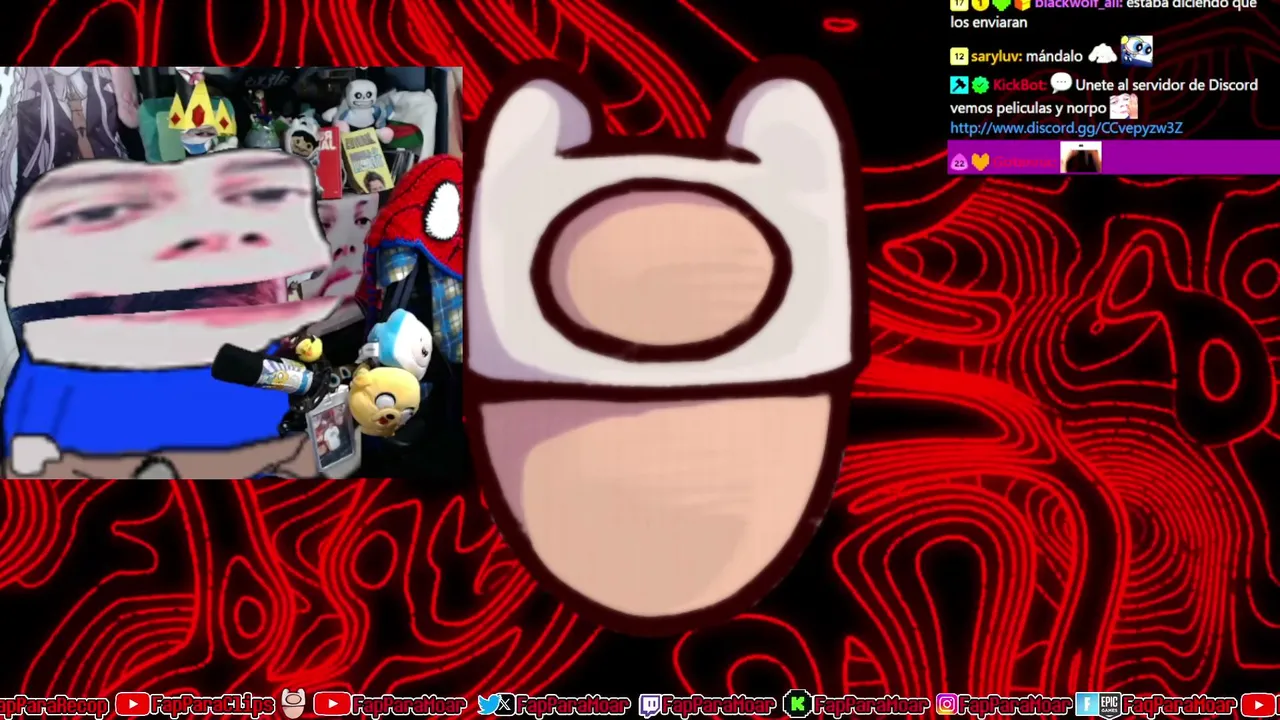Click the level 22 badge in the purple message
1280x720 pixels.
(x=959, y=162)
